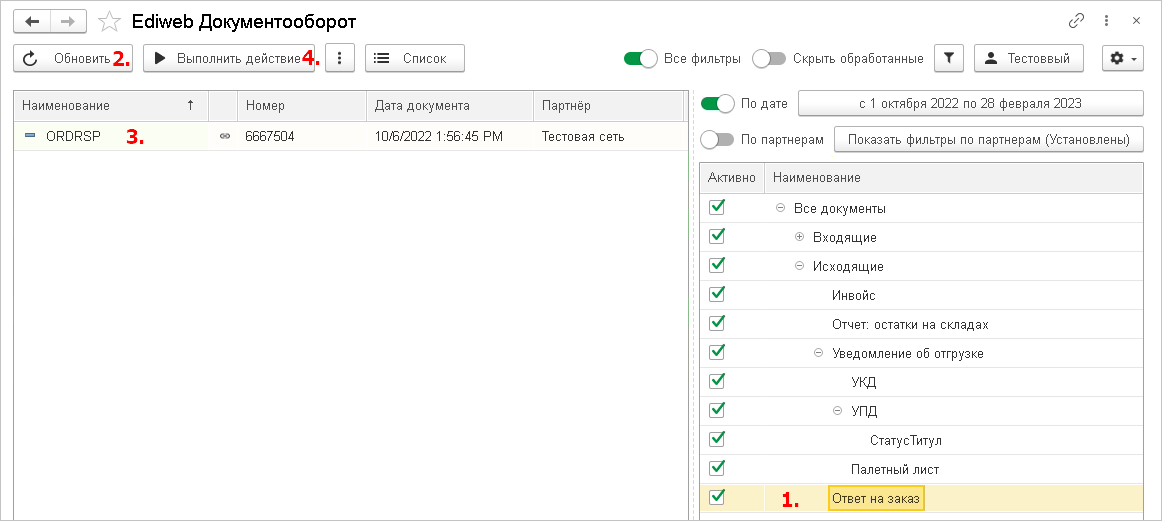Click the funnel filter icon button
This screenshot has width=1162, height=521.
coord(948,59)
